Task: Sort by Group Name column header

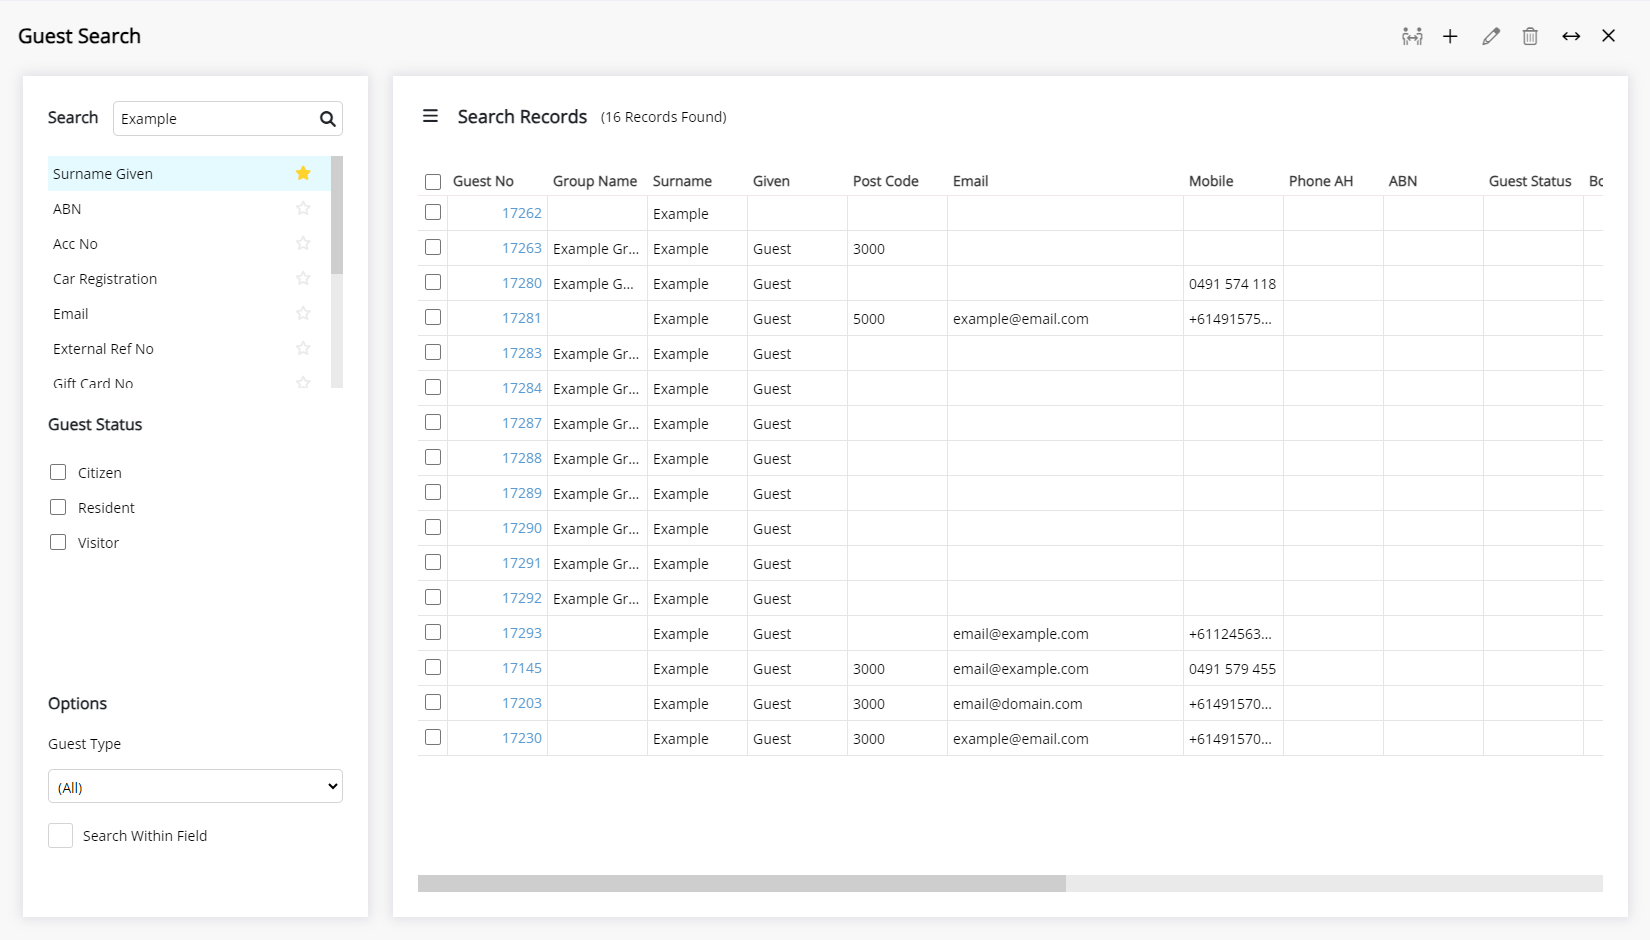Action: coord(595,181)
